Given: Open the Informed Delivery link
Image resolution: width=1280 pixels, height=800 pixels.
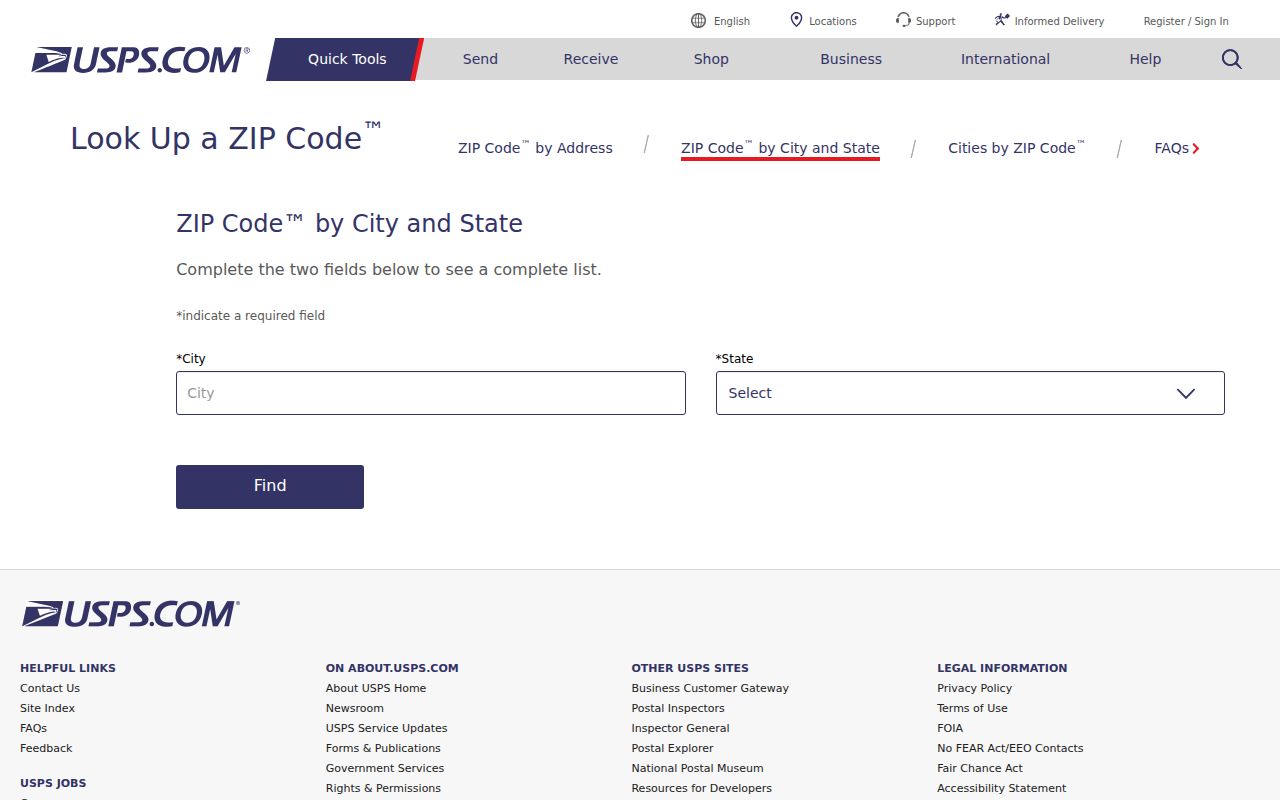Looking at the screenshot, I should tap(1059, 21).
